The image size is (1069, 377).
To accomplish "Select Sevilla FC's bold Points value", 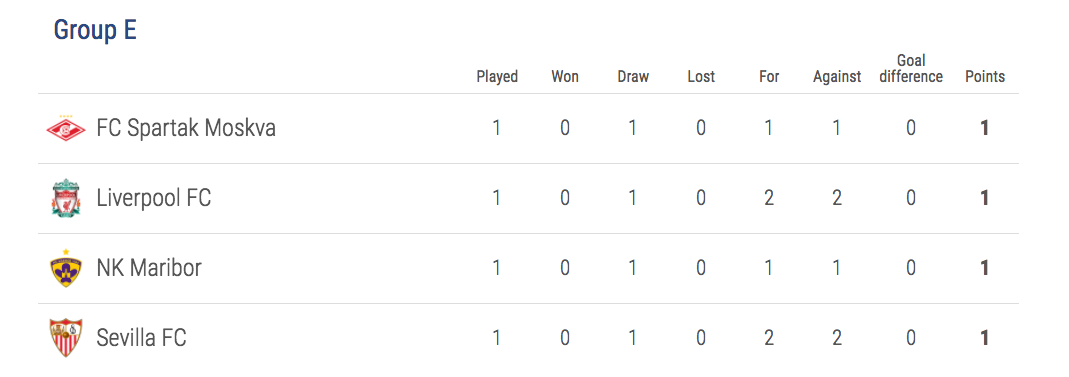I will pyautogui.click(x=984, y=338).
